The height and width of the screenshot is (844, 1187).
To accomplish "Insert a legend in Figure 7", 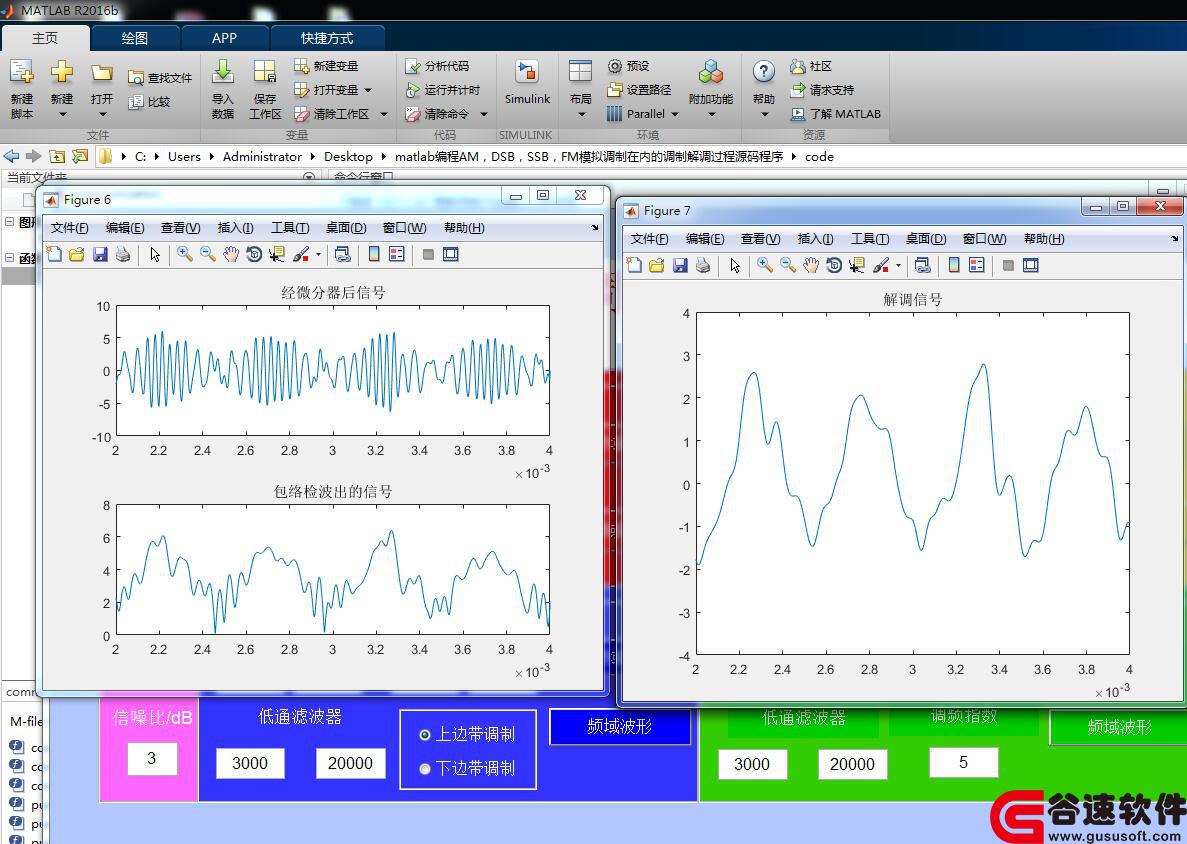I will tap(977, 265).
